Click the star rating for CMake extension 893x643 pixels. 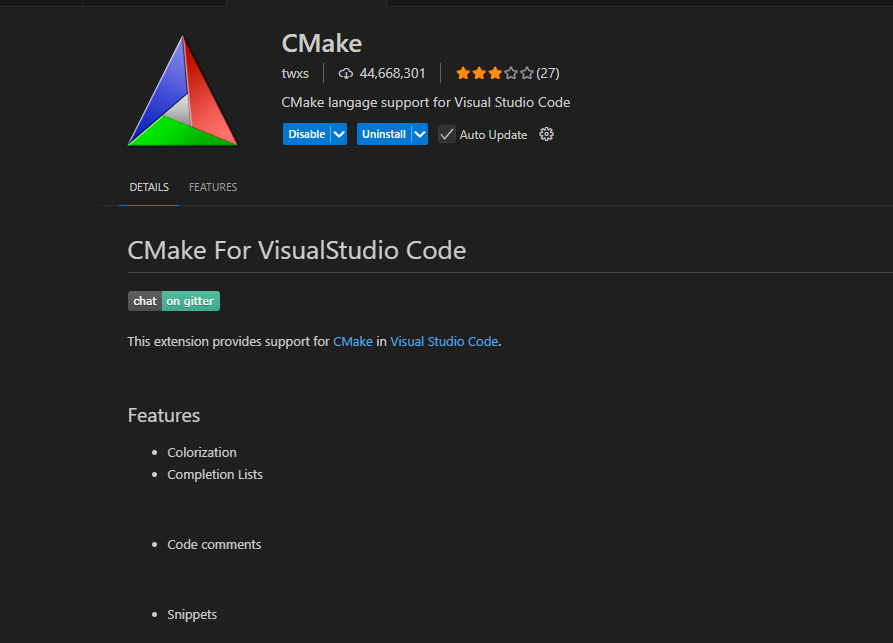tap(494, 73)
